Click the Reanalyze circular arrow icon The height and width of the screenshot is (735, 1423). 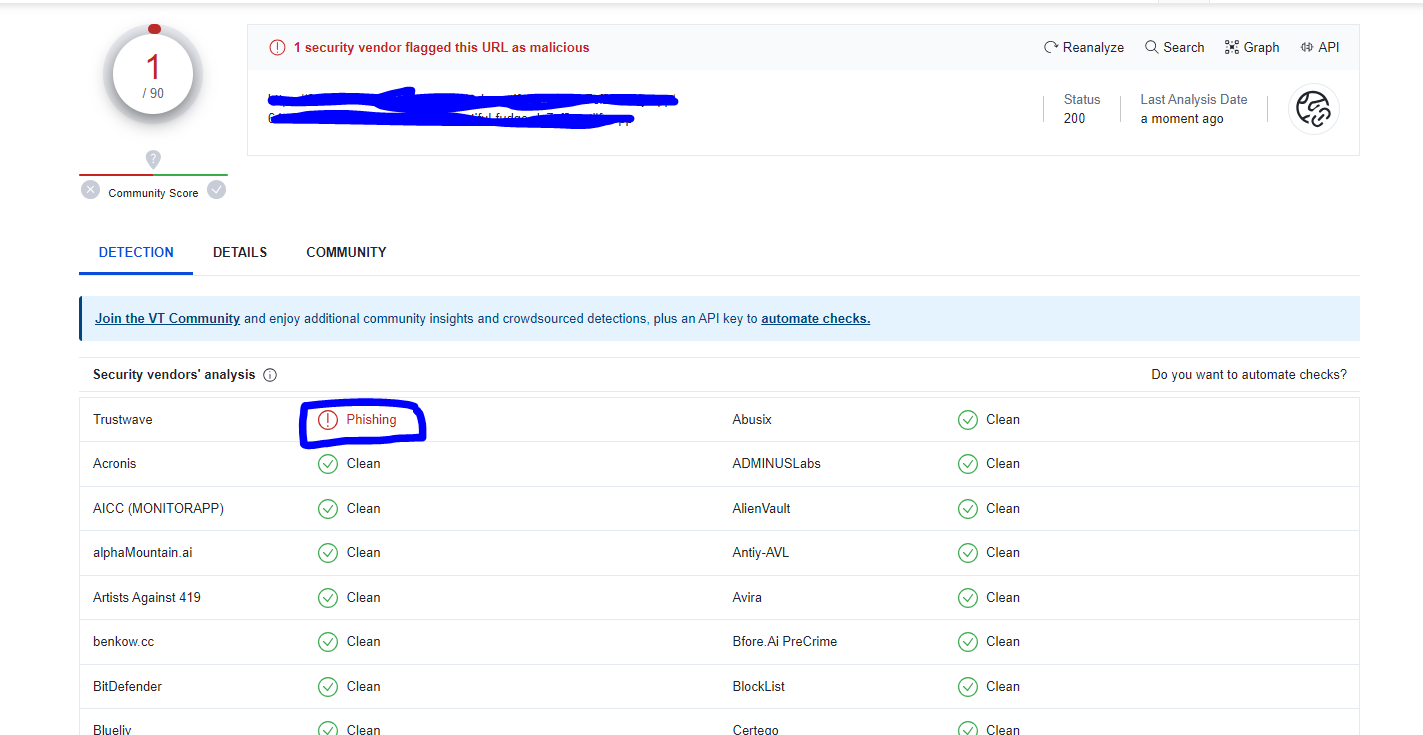coord(1051,47)
